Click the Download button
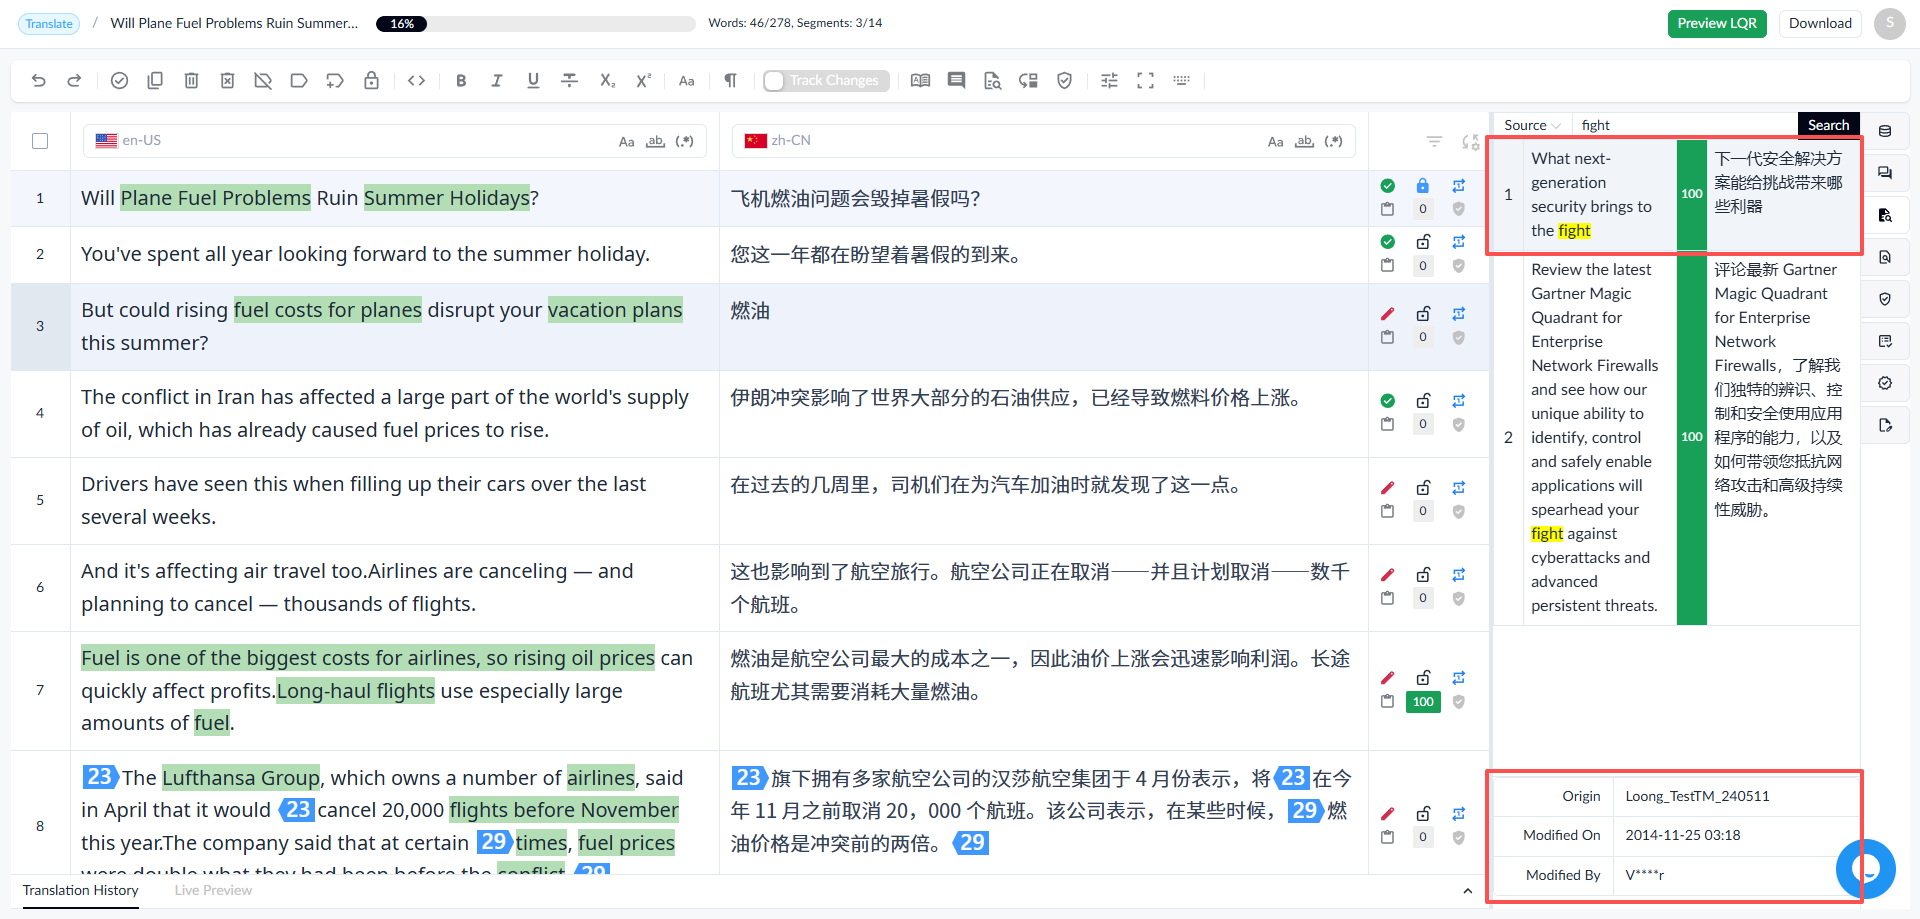Screen dimensions: 1920x919 pyautogui.click(x=1820, y=24)
